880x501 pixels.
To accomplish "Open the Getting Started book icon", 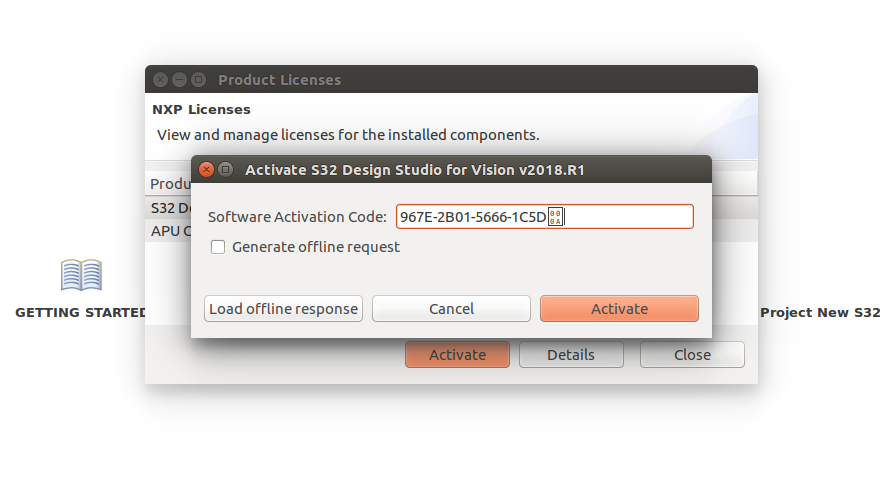I will coord(81,275).
